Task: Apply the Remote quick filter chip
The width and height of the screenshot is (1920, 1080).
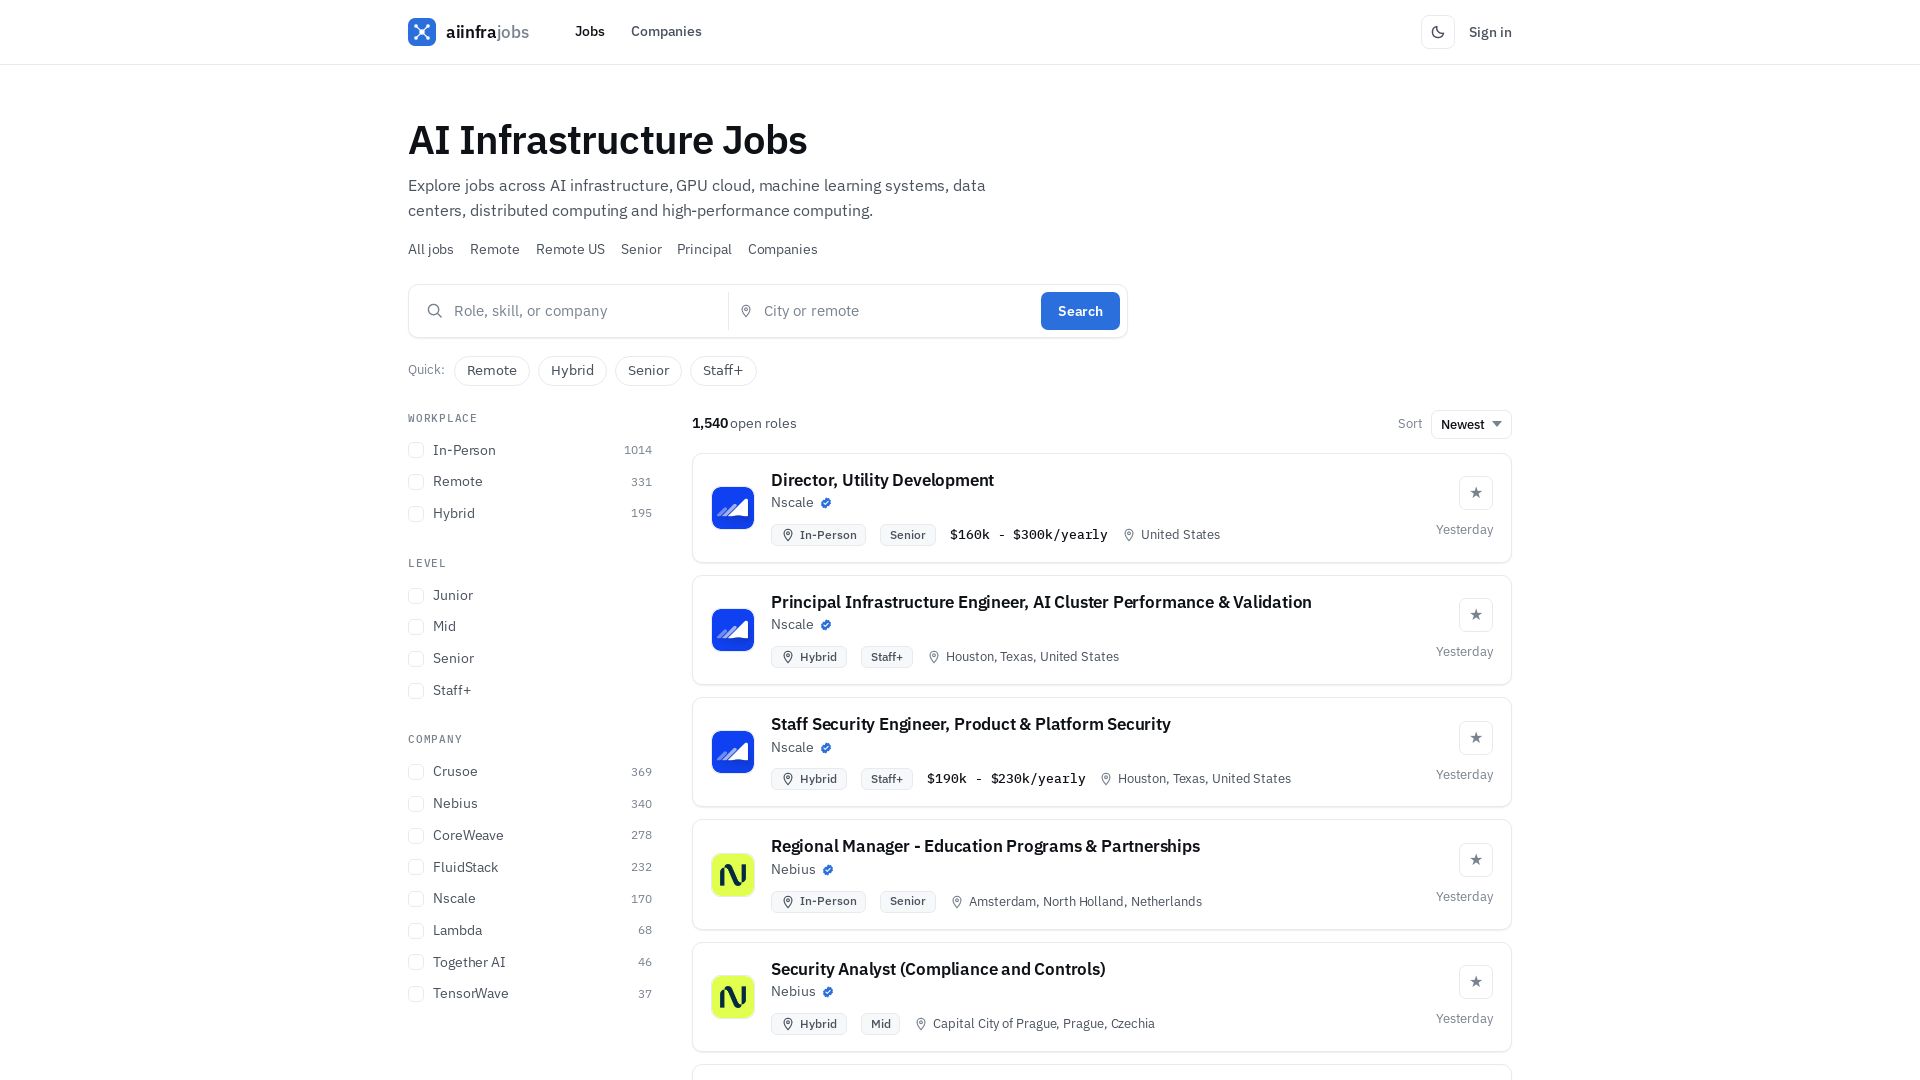Action: 492,371
